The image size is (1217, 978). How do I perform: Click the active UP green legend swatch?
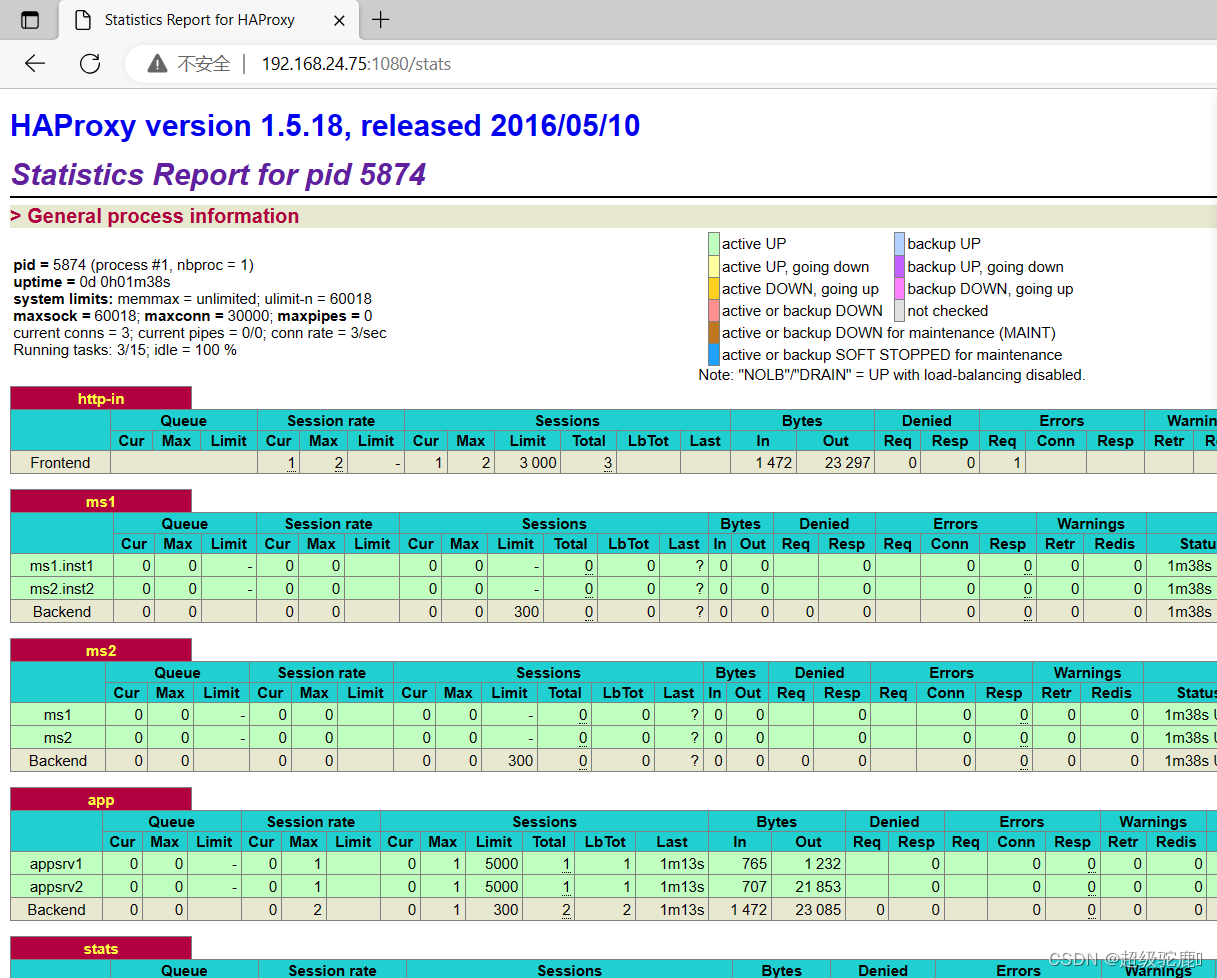(x=714, y=244)
